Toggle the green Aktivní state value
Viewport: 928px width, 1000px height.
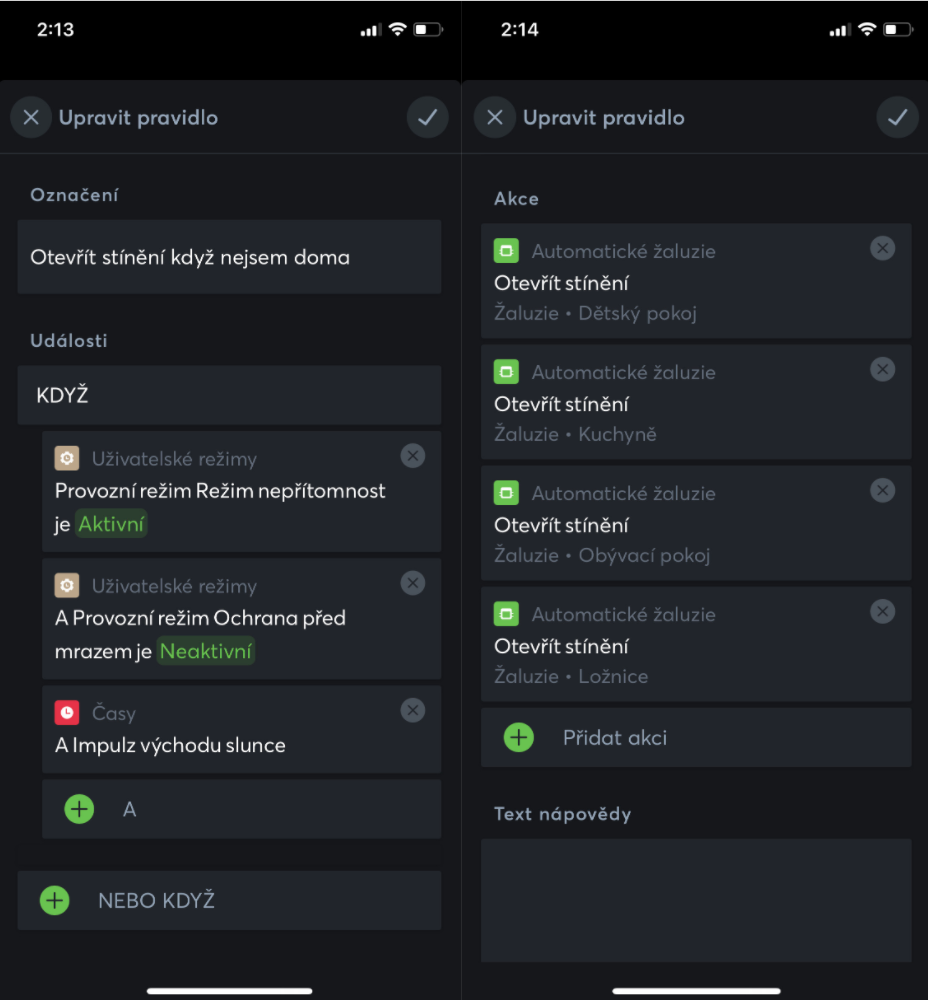111,524
